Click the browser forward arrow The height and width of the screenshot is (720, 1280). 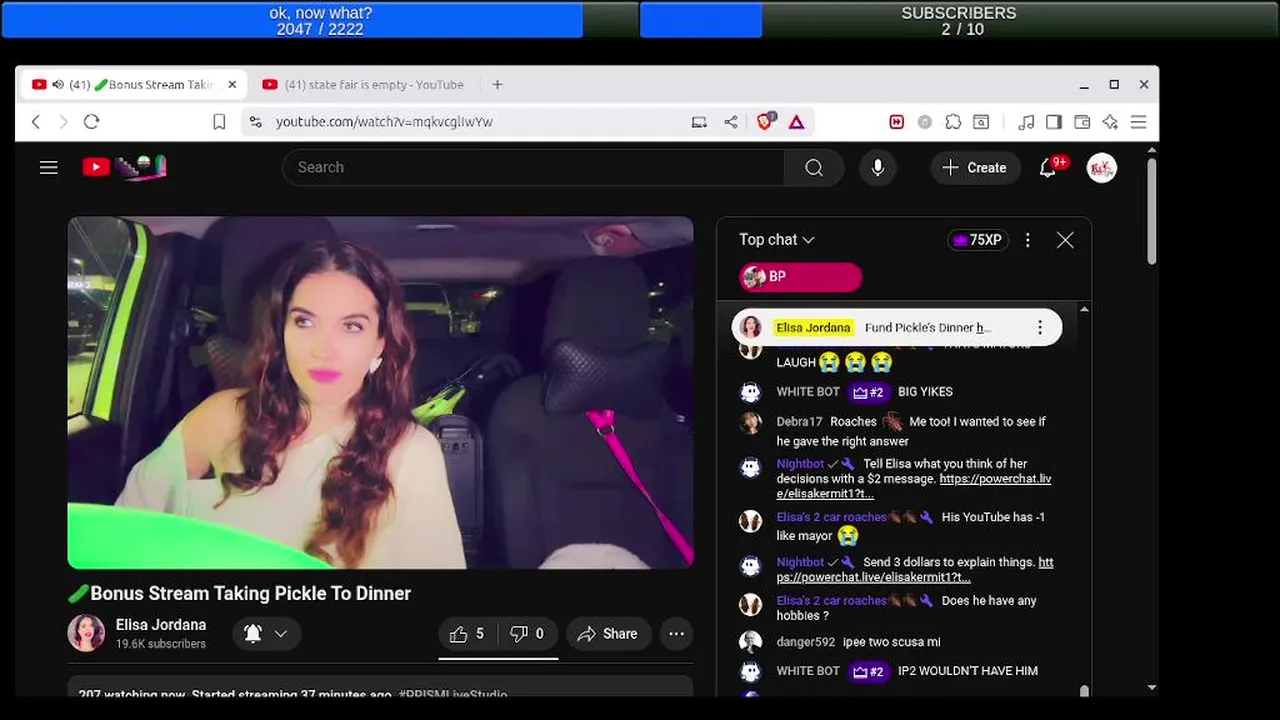click(x=63, y=121)
